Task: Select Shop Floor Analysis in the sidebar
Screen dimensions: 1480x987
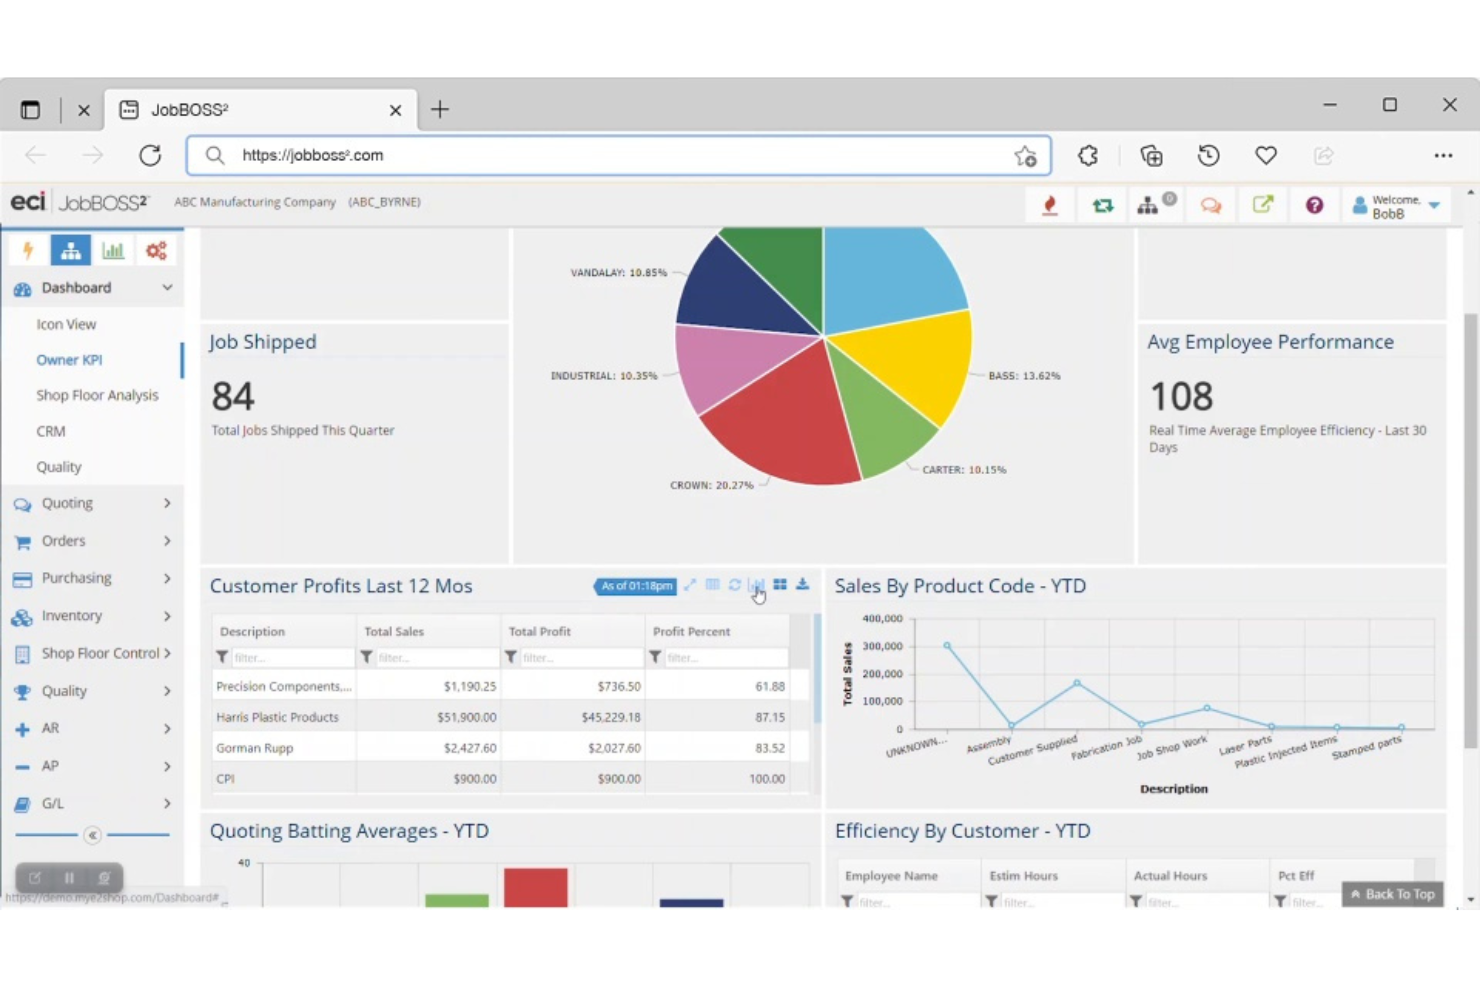Action: click(x=97, y=394)
